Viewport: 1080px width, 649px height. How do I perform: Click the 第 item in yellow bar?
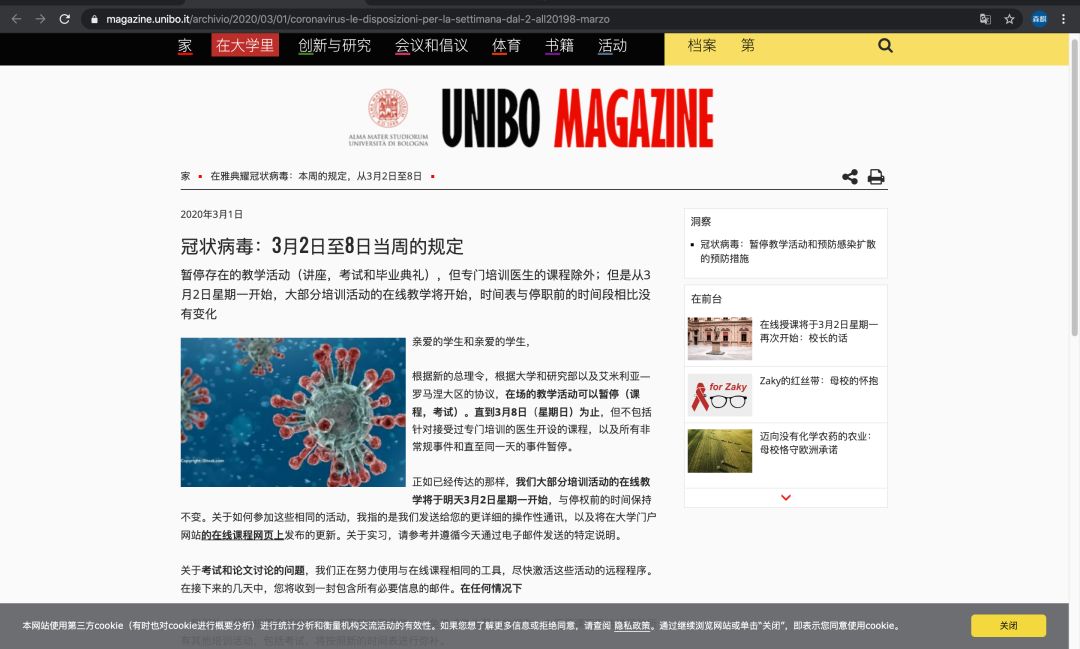tap(747, 45)
